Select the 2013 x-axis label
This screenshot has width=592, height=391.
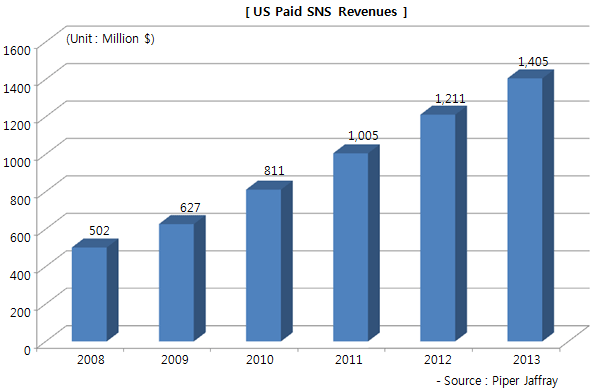(x=526, y=359)
